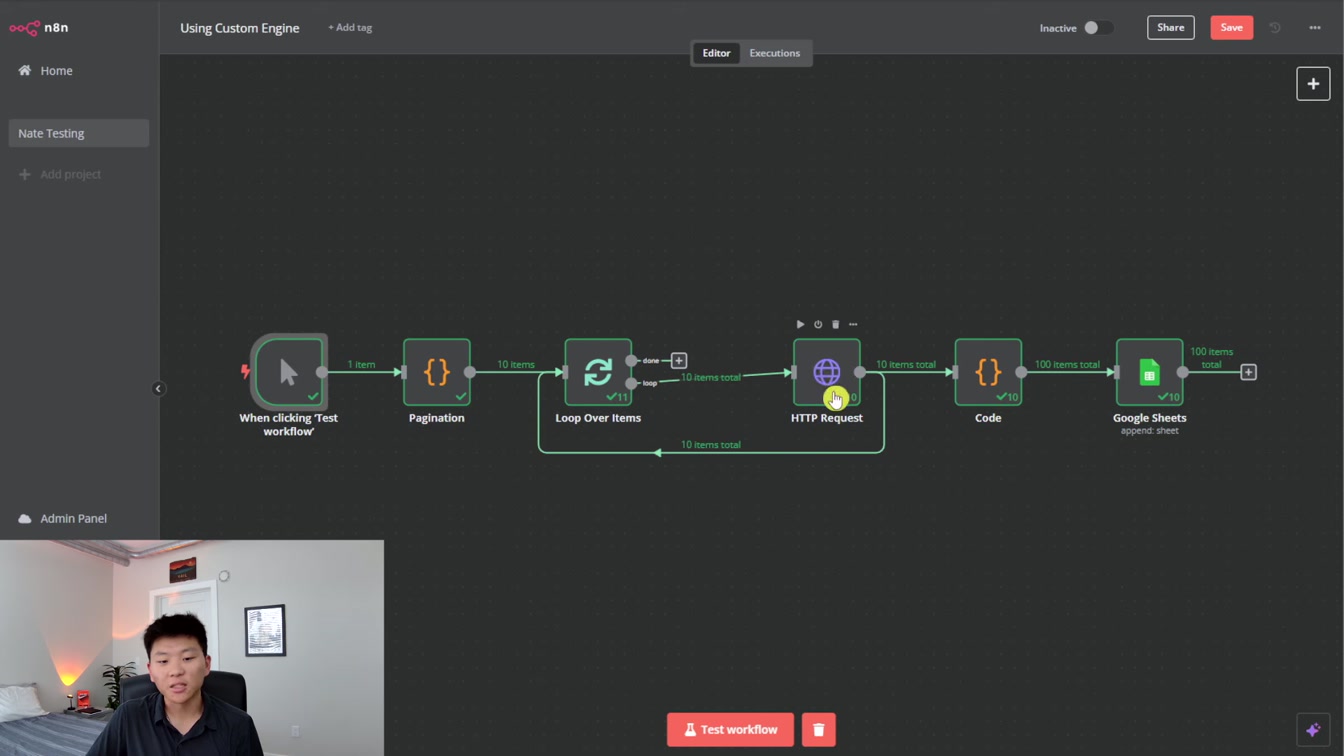The height and width of the screenshot is (756, 1344).
Task: Click the red trigger lightning bolt icon
Action: [245, 372]
